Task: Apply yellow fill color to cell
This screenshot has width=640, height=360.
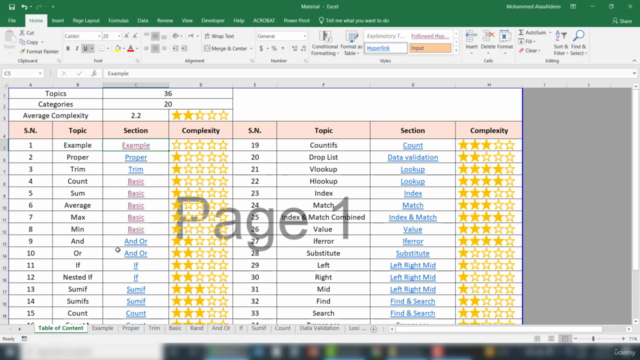Action: coord(118,49)
